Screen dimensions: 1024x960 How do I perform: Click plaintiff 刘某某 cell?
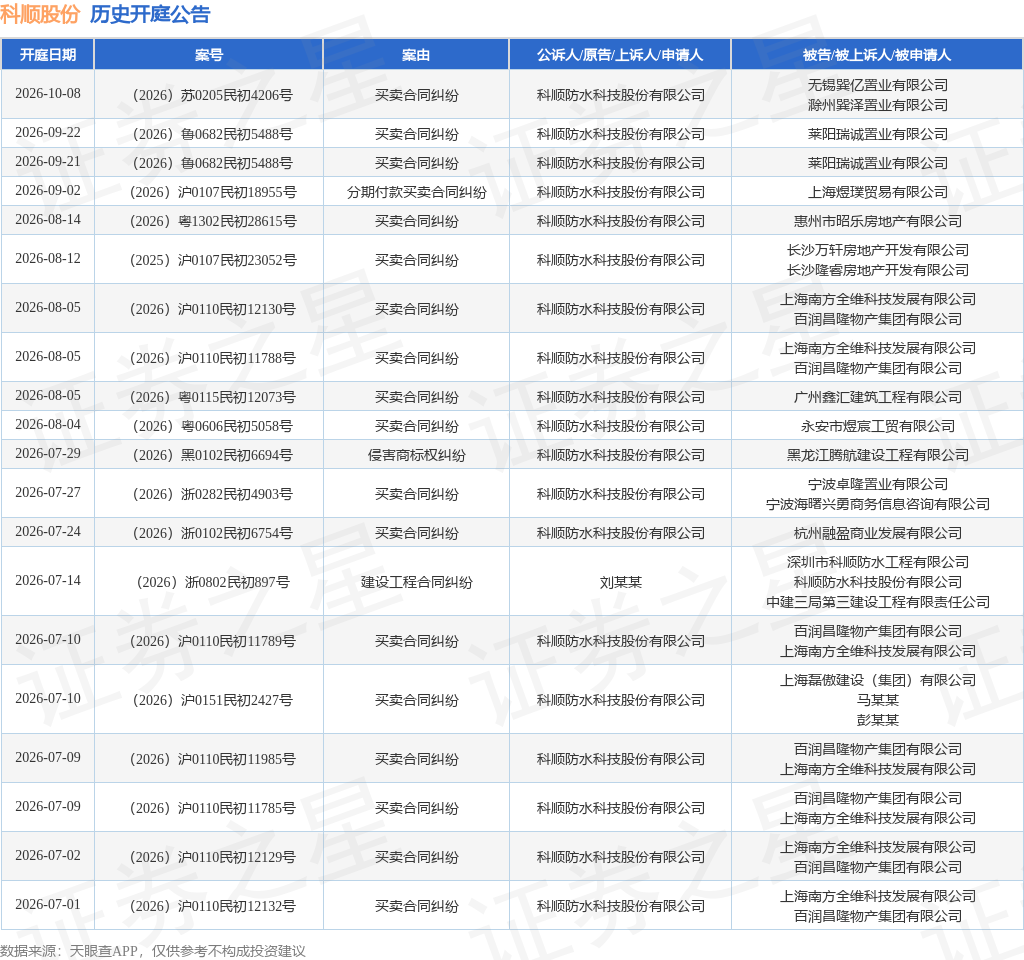click(620, 582)
